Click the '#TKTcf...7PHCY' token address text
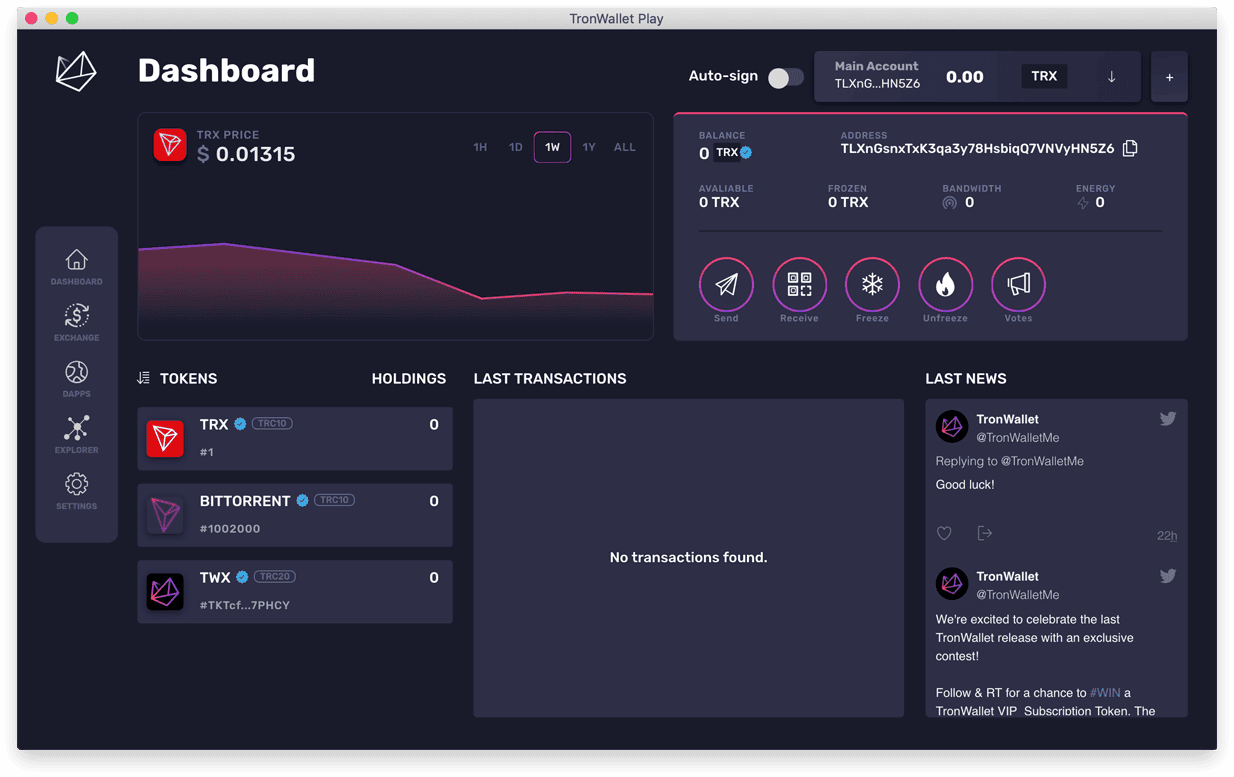1234x777 pixels. [245, 605]
